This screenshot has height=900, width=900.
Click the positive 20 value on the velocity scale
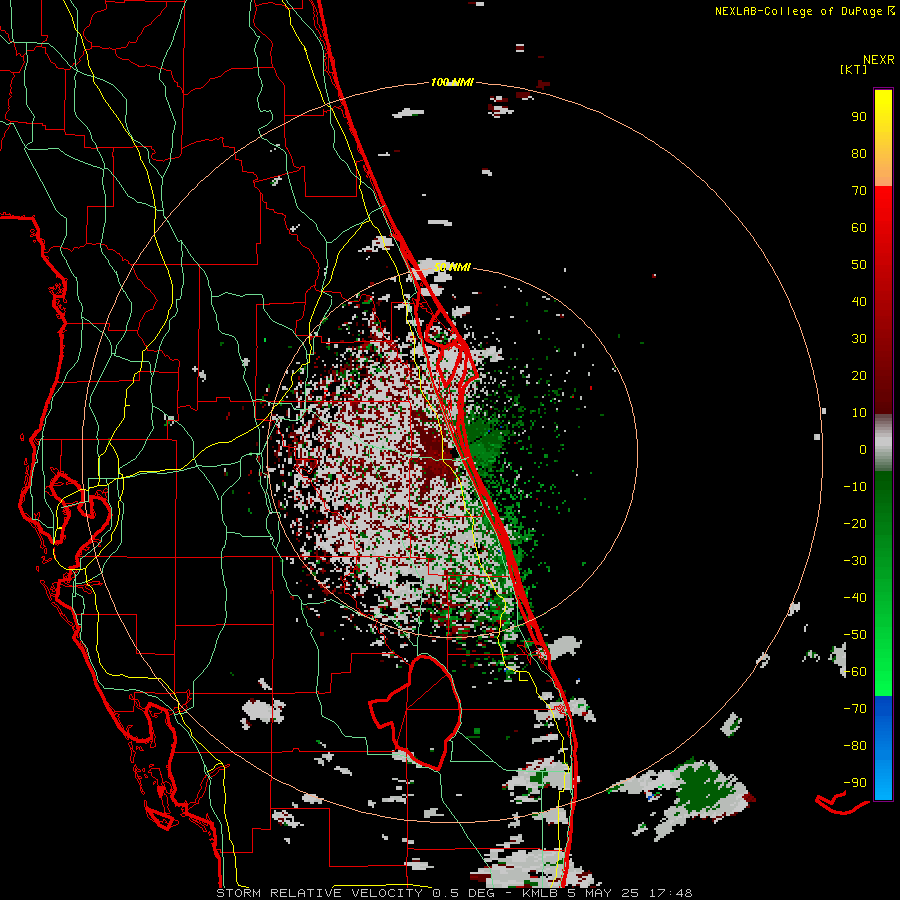[859, 375]
